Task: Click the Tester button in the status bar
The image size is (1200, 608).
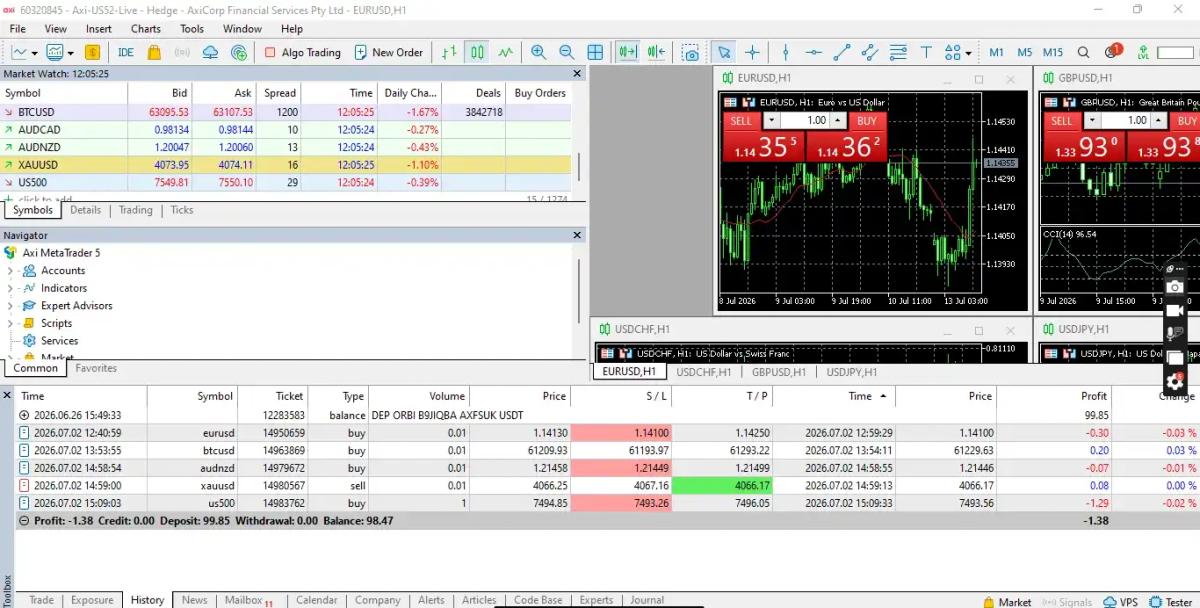Action: (1170, 602)
